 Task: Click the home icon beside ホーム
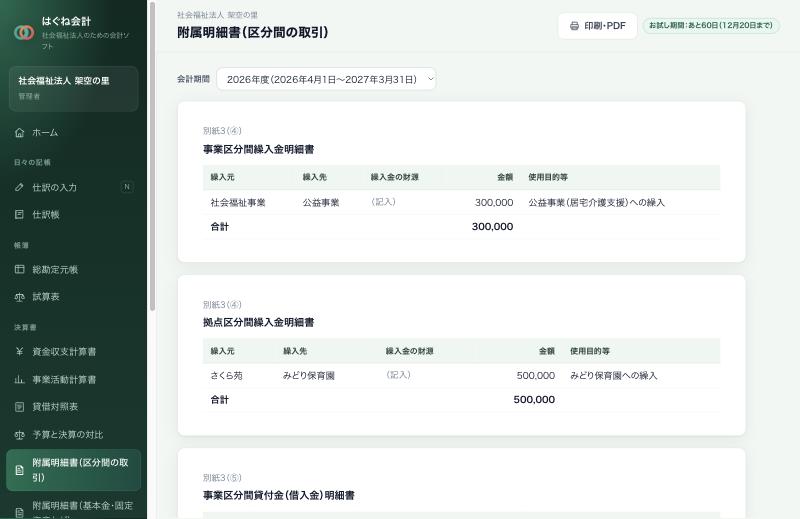(x=19, y=133)
